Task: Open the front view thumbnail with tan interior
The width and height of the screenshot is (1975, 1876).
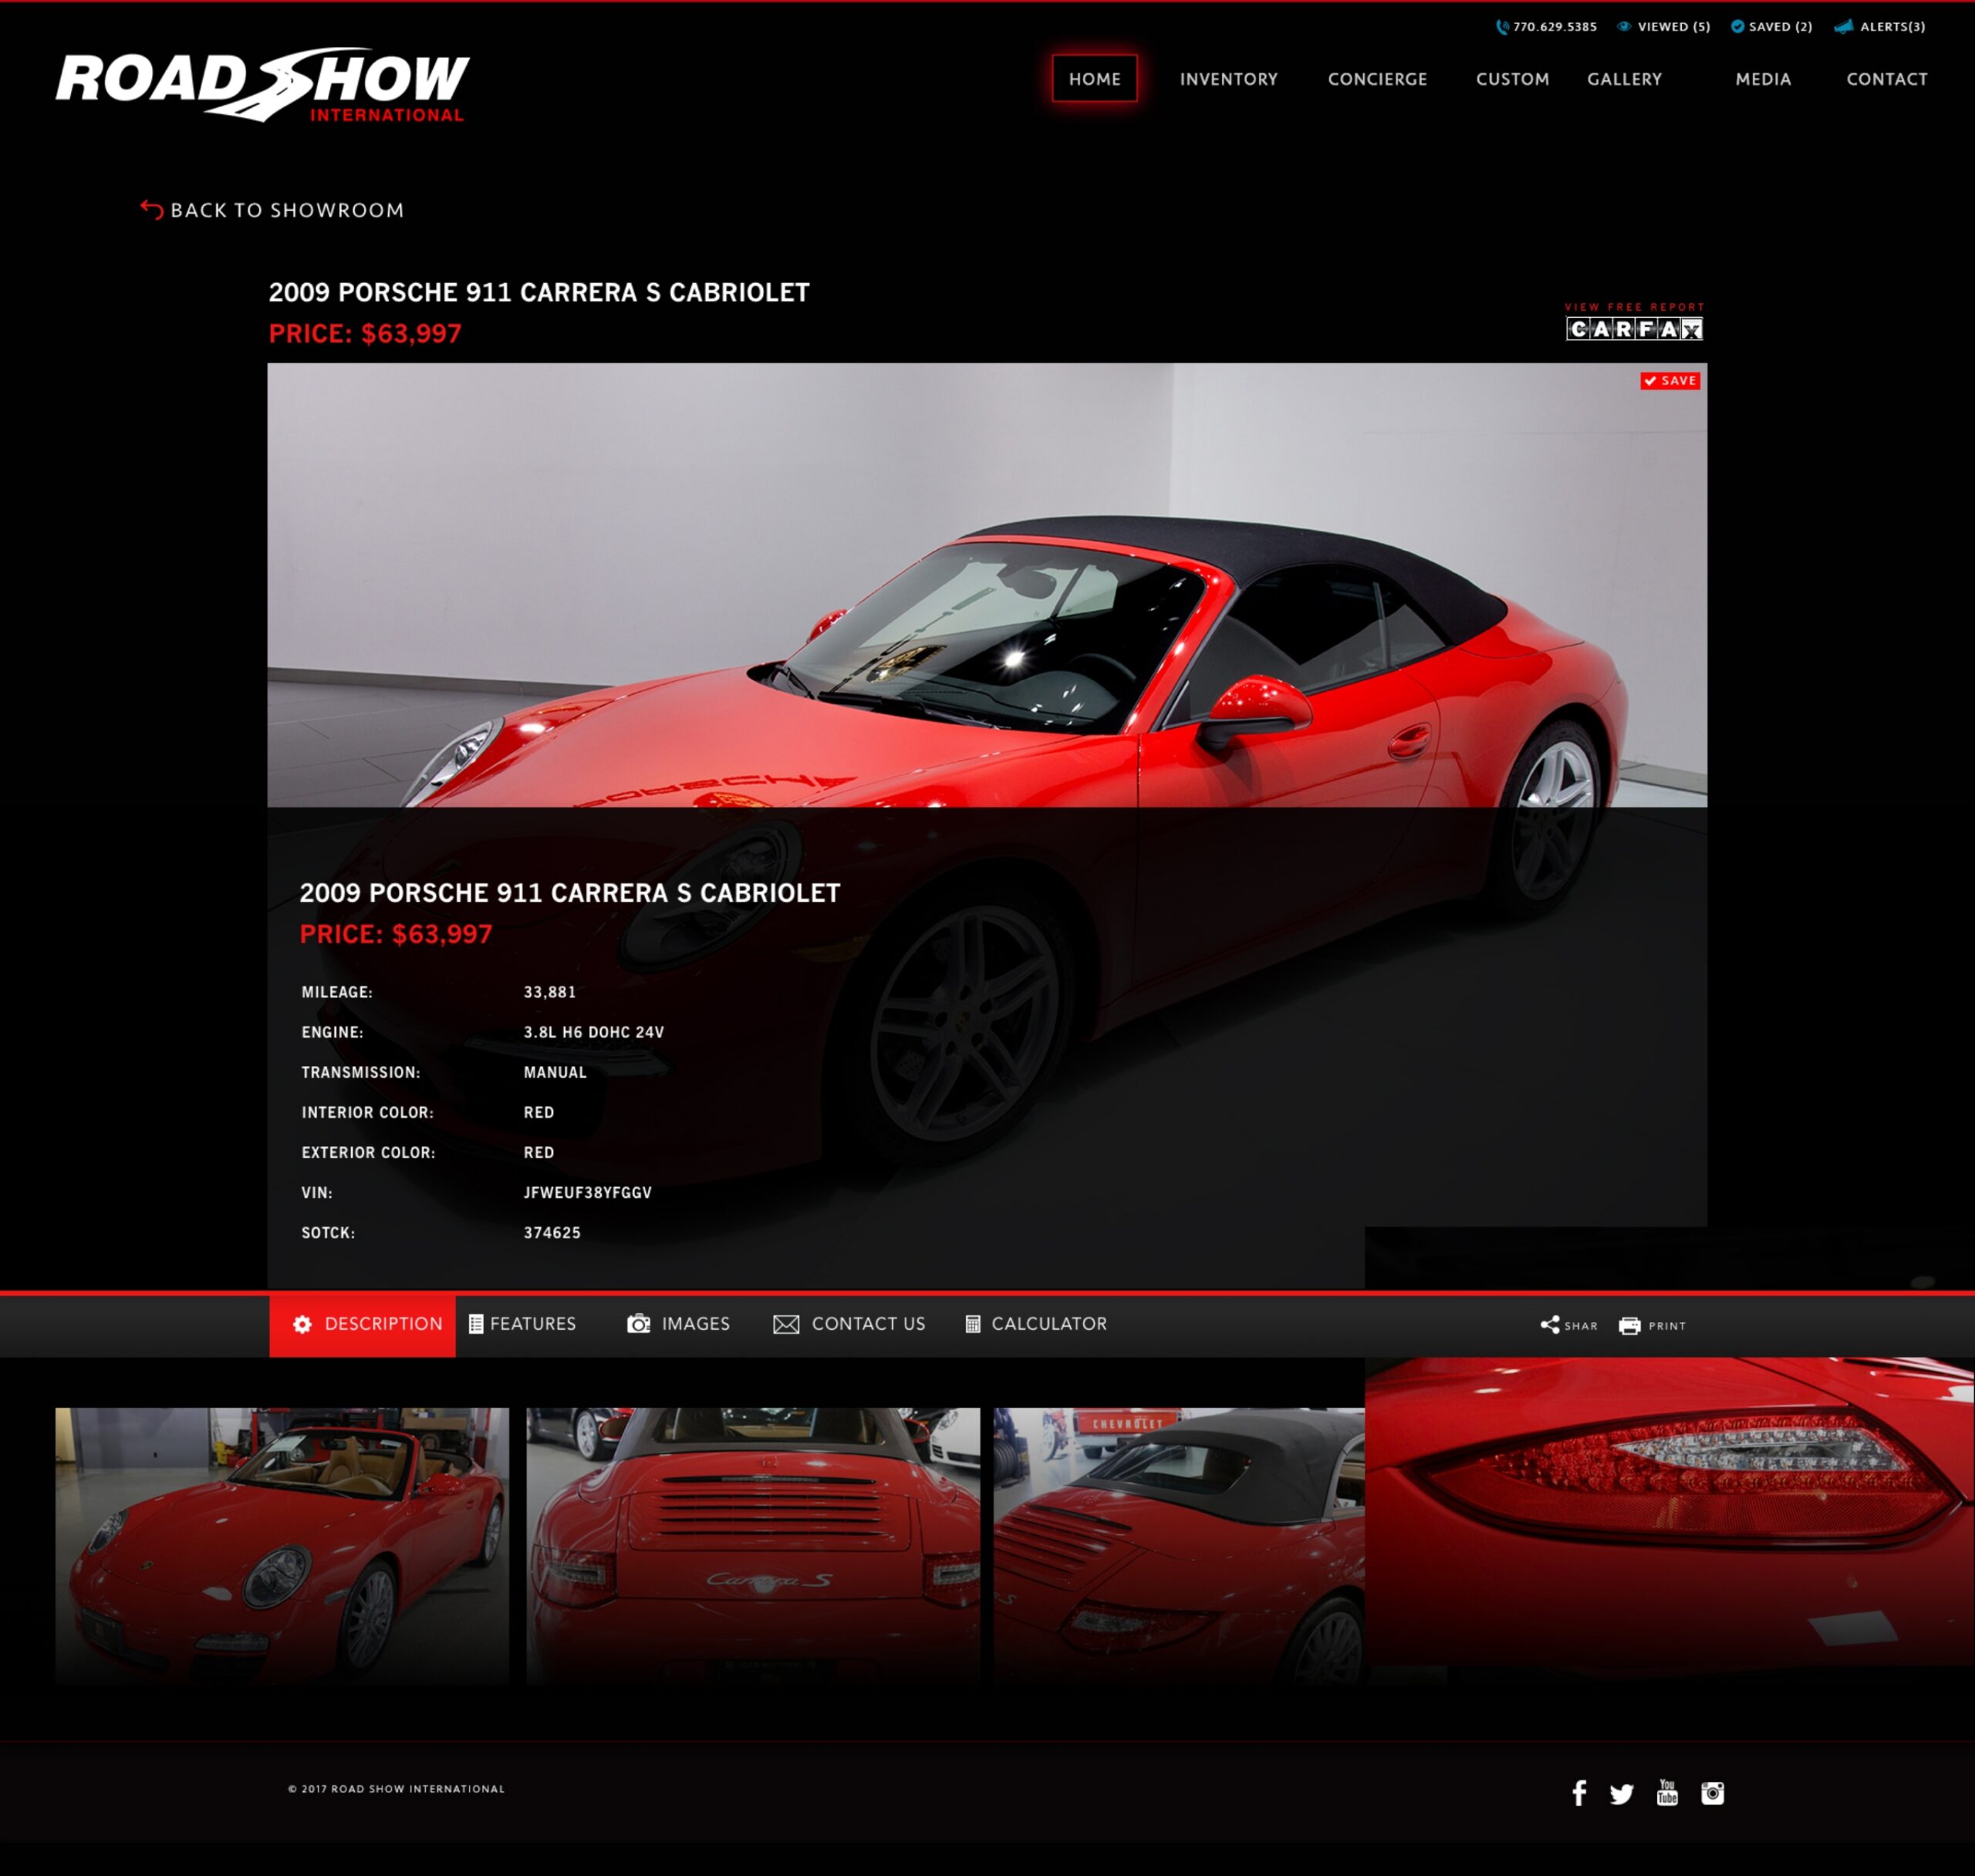Action: pyautogui.click(x=282, y=1546)
